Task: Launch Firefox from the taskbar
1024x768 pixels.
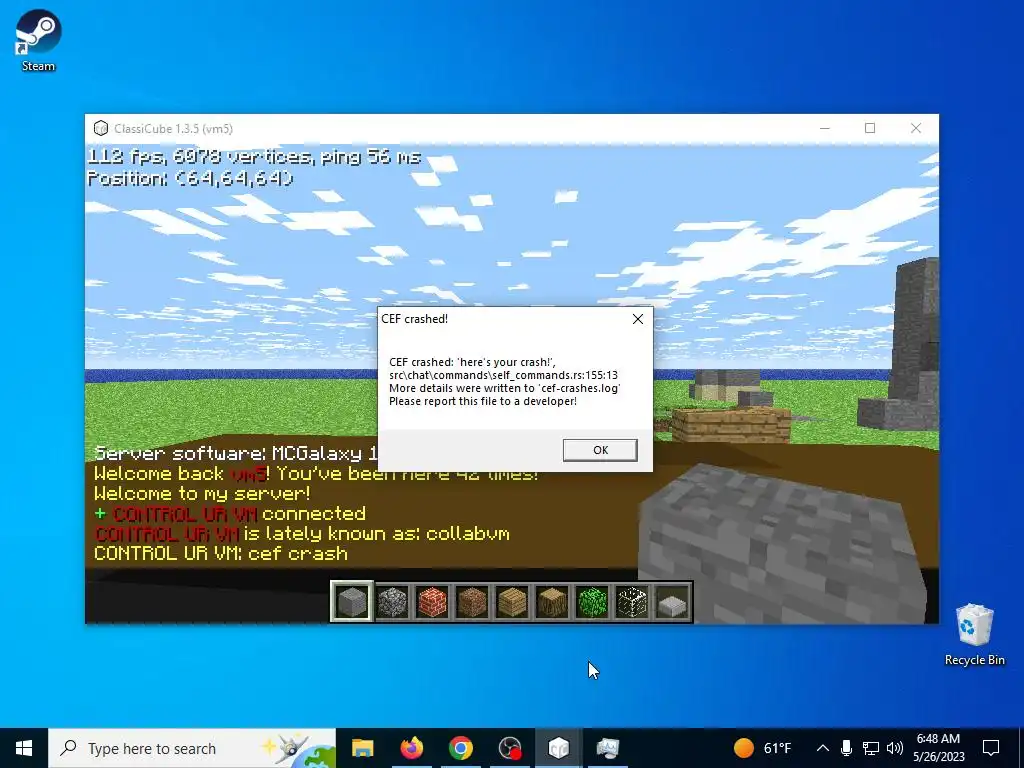Action: (x=411, y=748)
